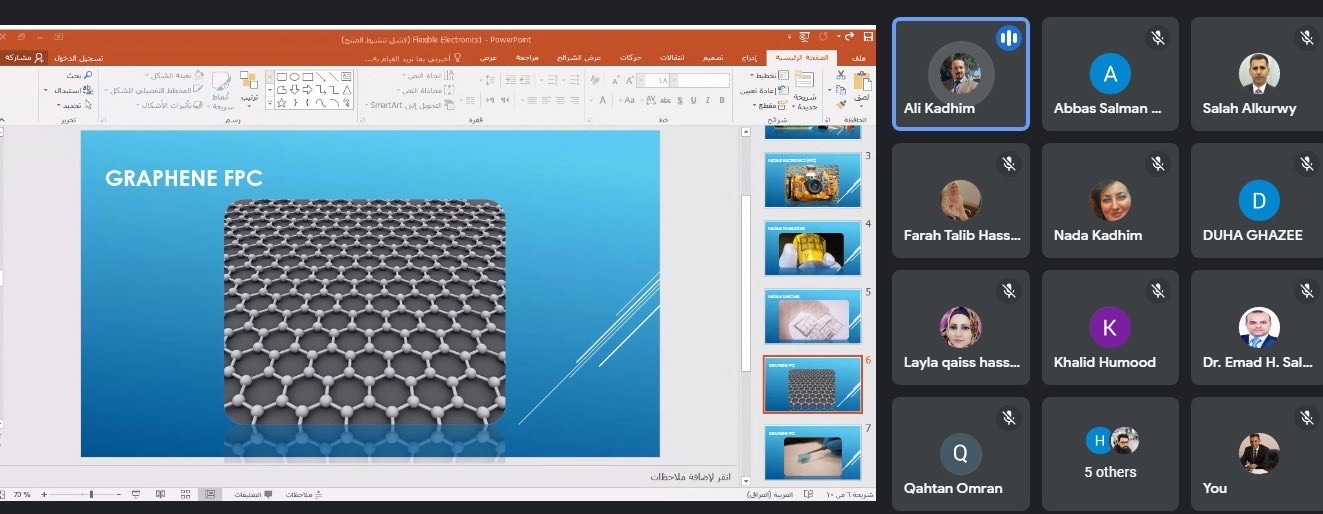The image size is (1323, 514).
Task: Click the Reset slide button
Action: coord(765,90)
